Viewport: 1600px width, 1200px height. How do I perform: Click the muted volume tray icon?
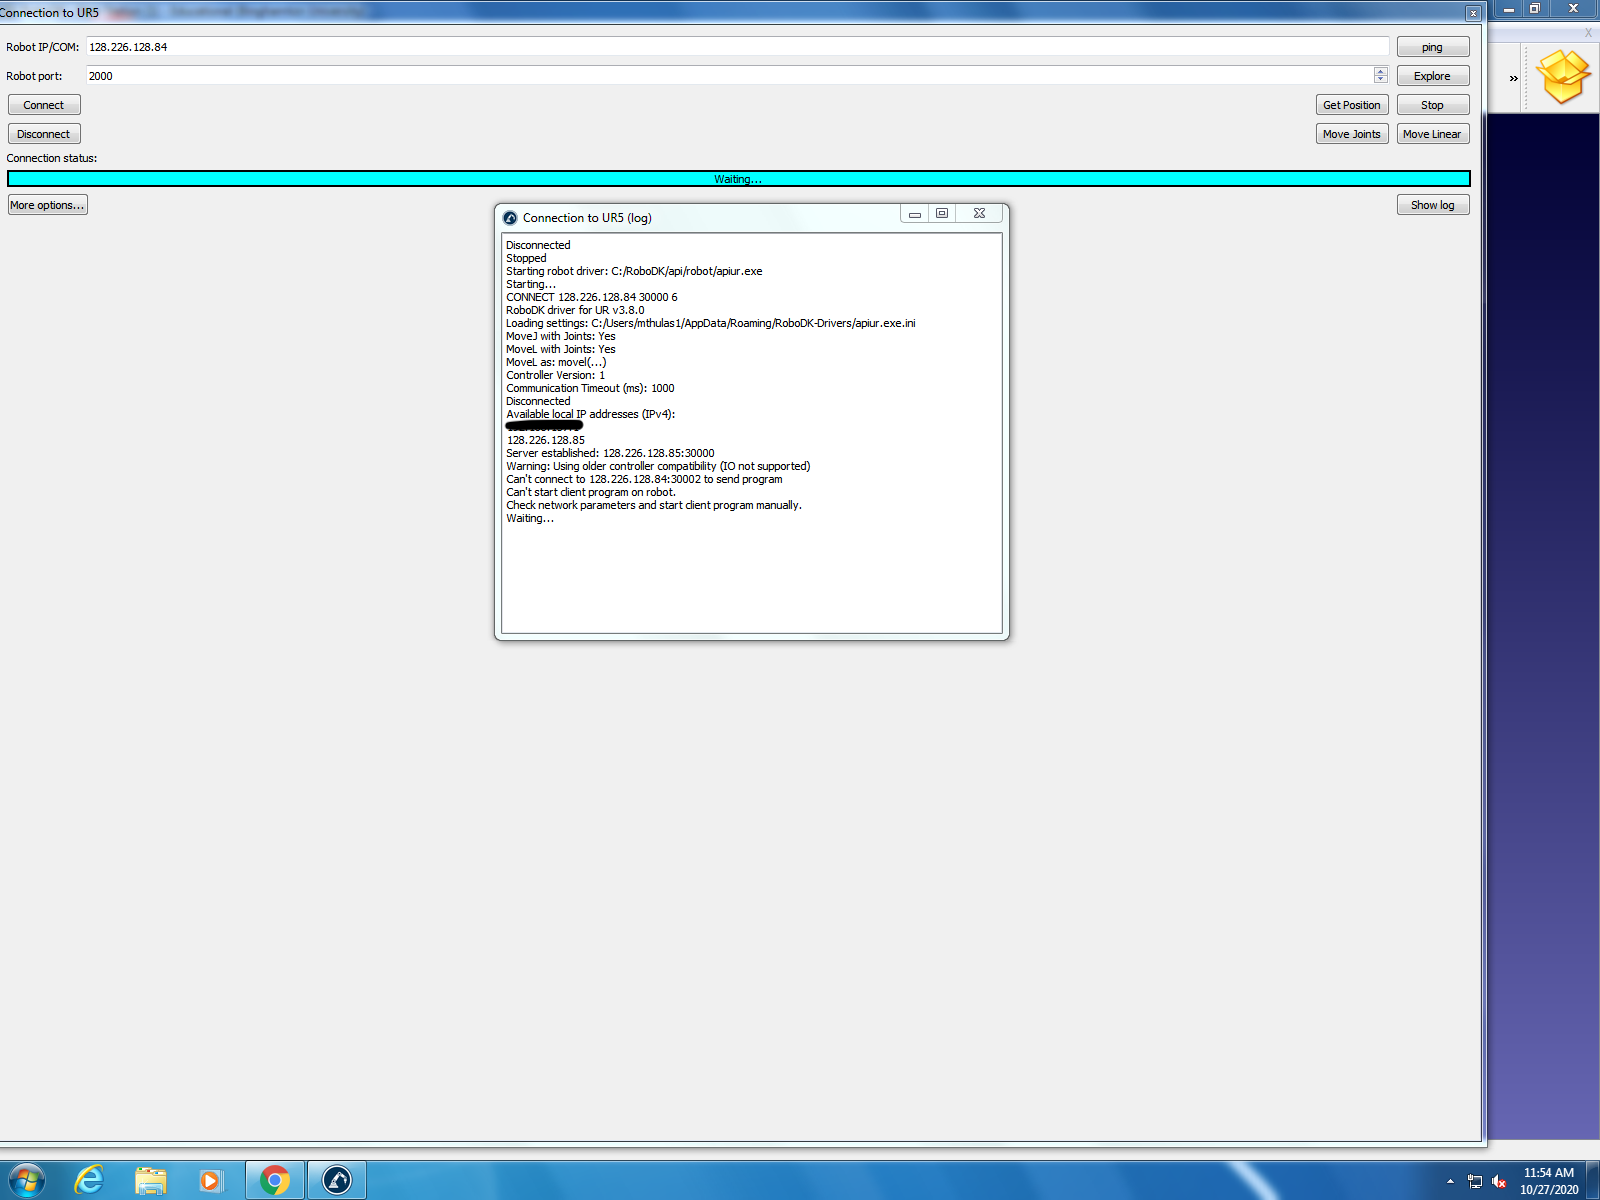[x=1499, y=1181]
